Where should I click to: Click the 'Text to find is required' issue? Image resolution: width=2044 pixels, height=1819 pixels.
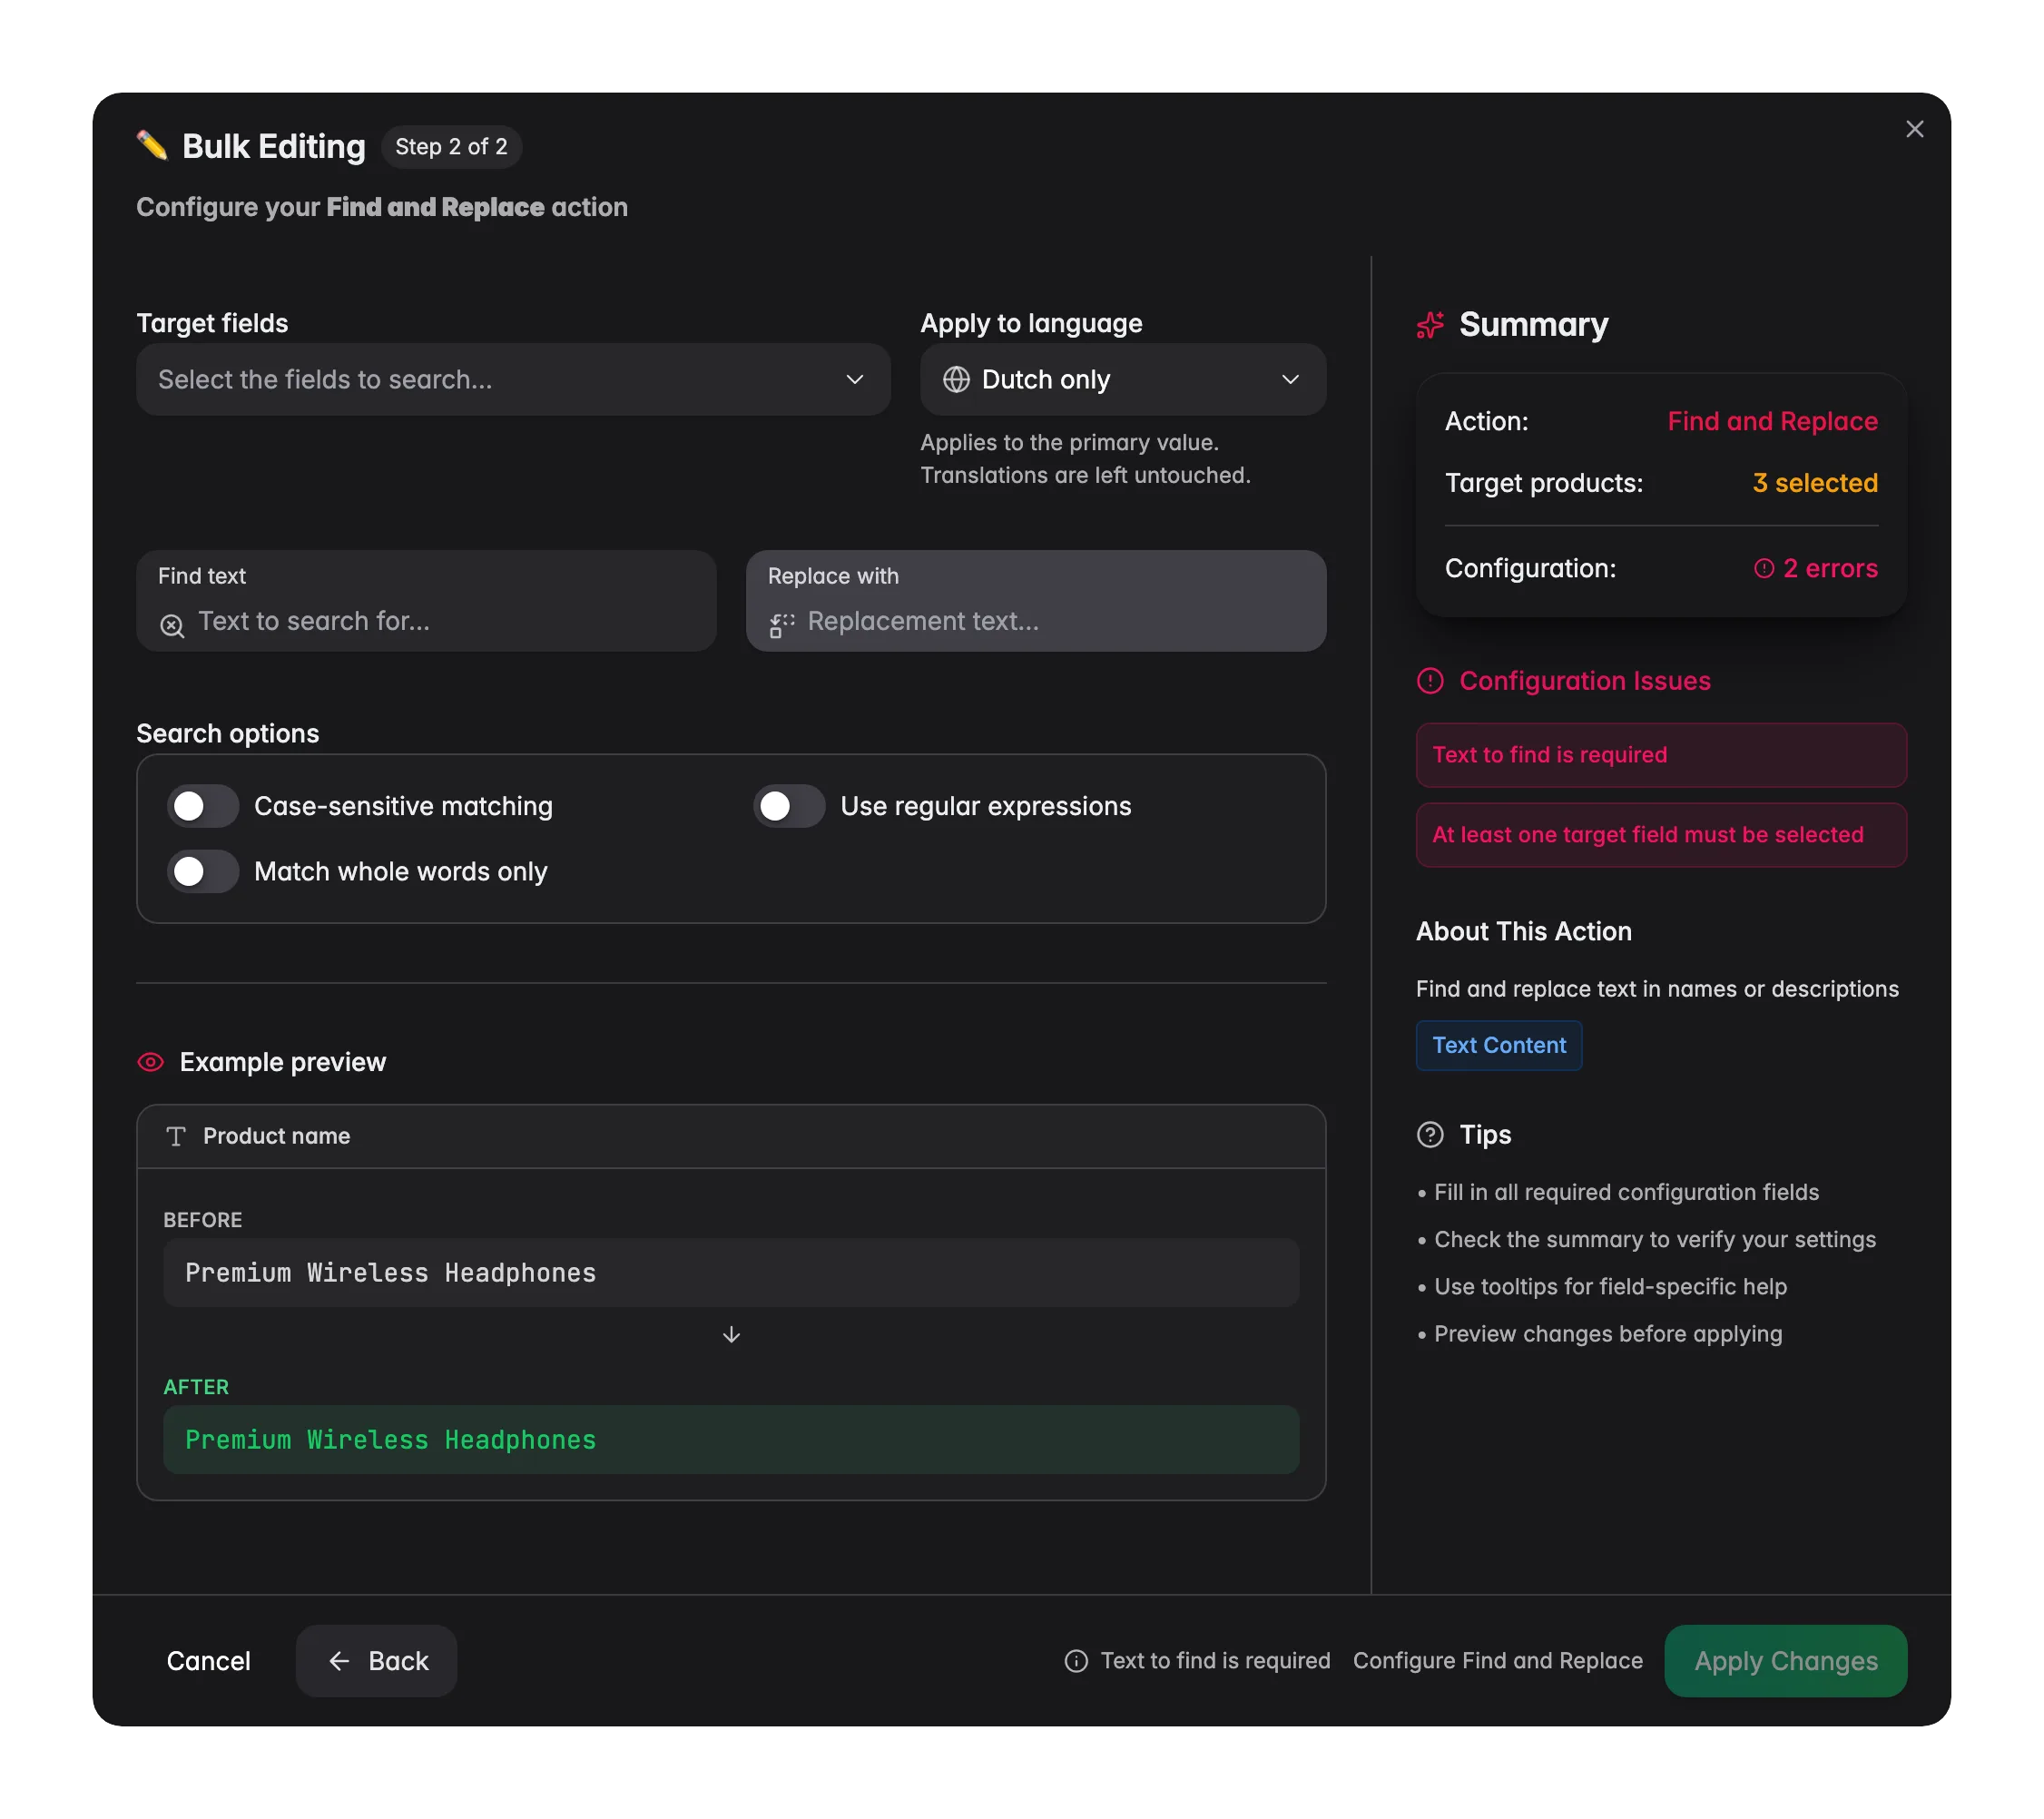pos(1661,755)
